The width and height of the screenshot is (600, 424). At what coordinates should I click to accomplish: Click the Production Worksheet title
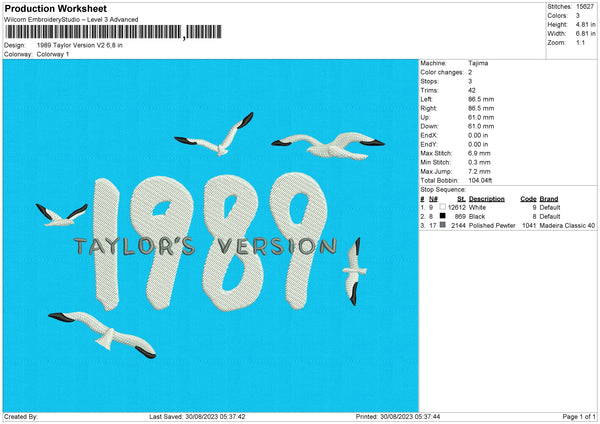(x=55, y=8)
